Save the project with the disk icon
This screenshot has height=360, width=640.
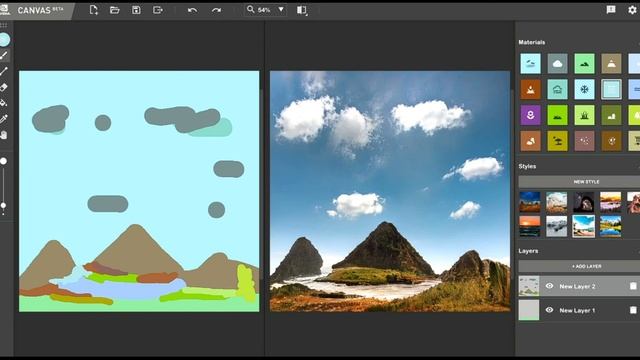[x=136, y=10]
